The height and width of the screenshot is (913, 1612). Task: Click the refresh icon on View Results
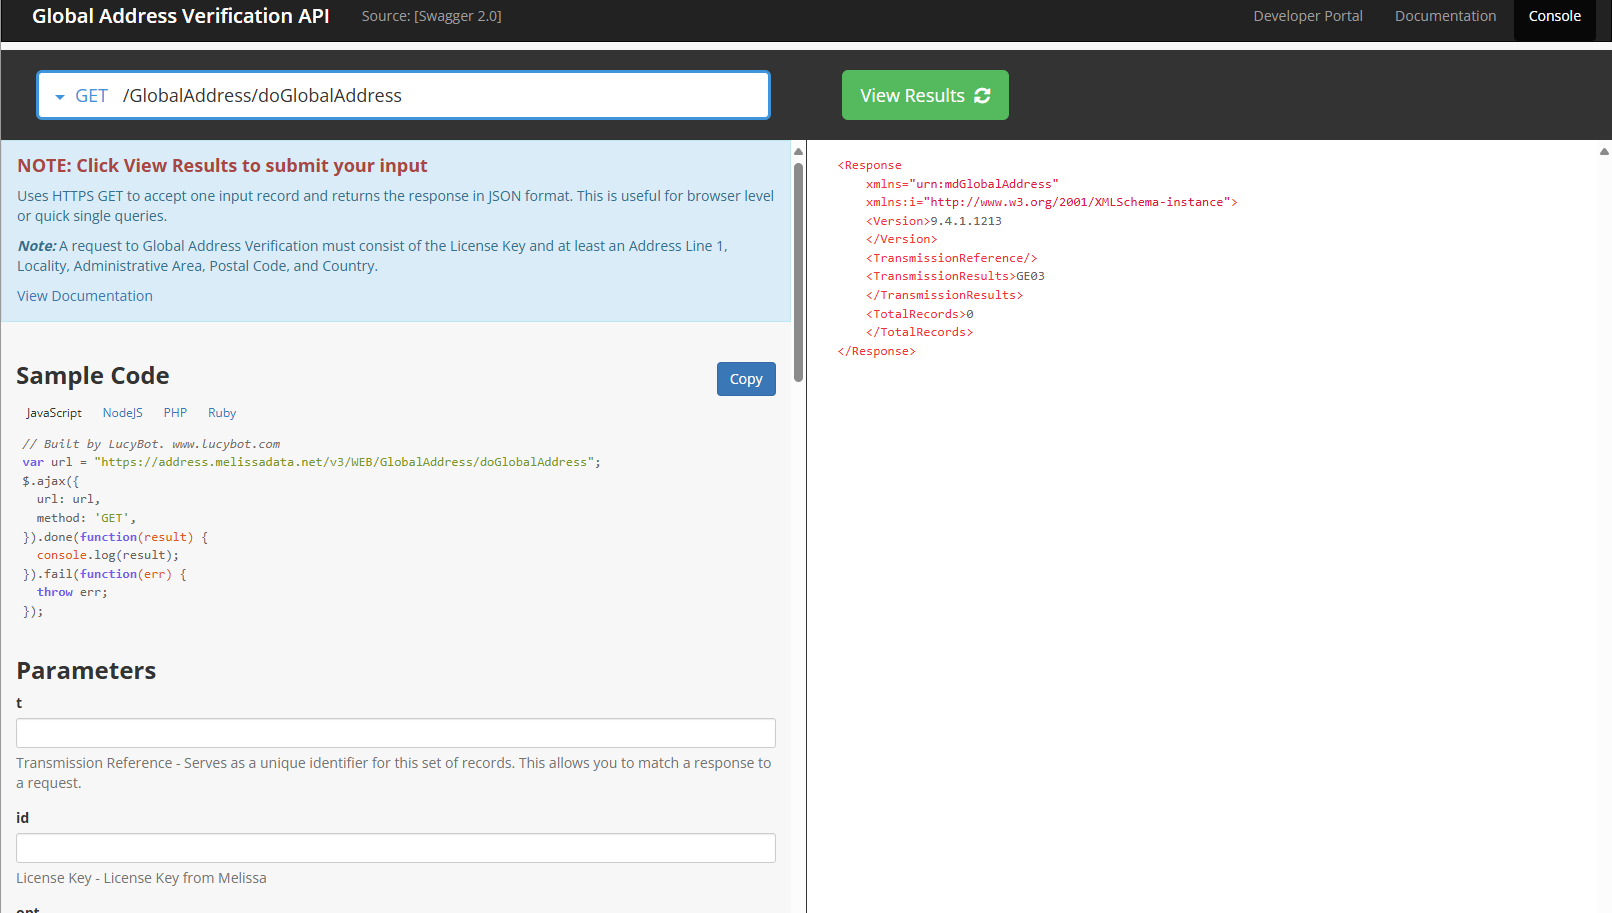pos(982,95)
